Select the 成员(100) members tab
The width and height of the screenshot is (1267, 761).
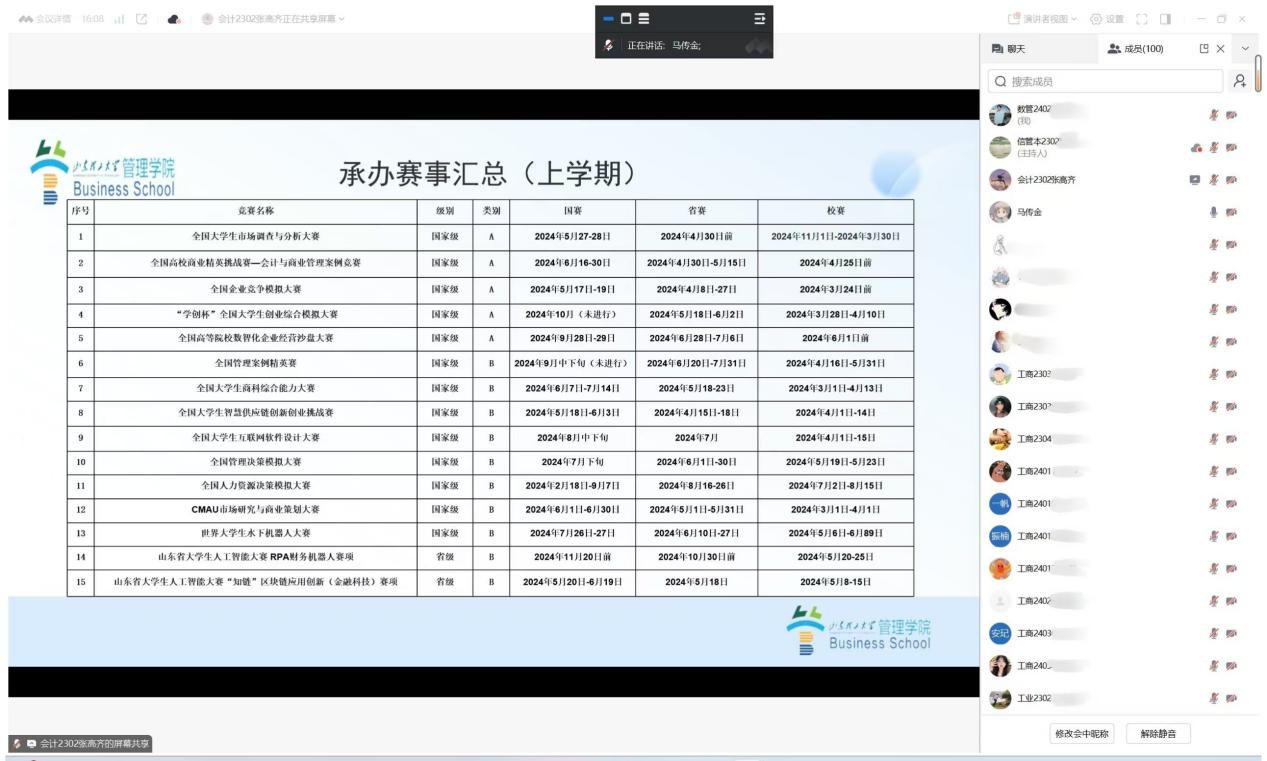[1135, 49]
